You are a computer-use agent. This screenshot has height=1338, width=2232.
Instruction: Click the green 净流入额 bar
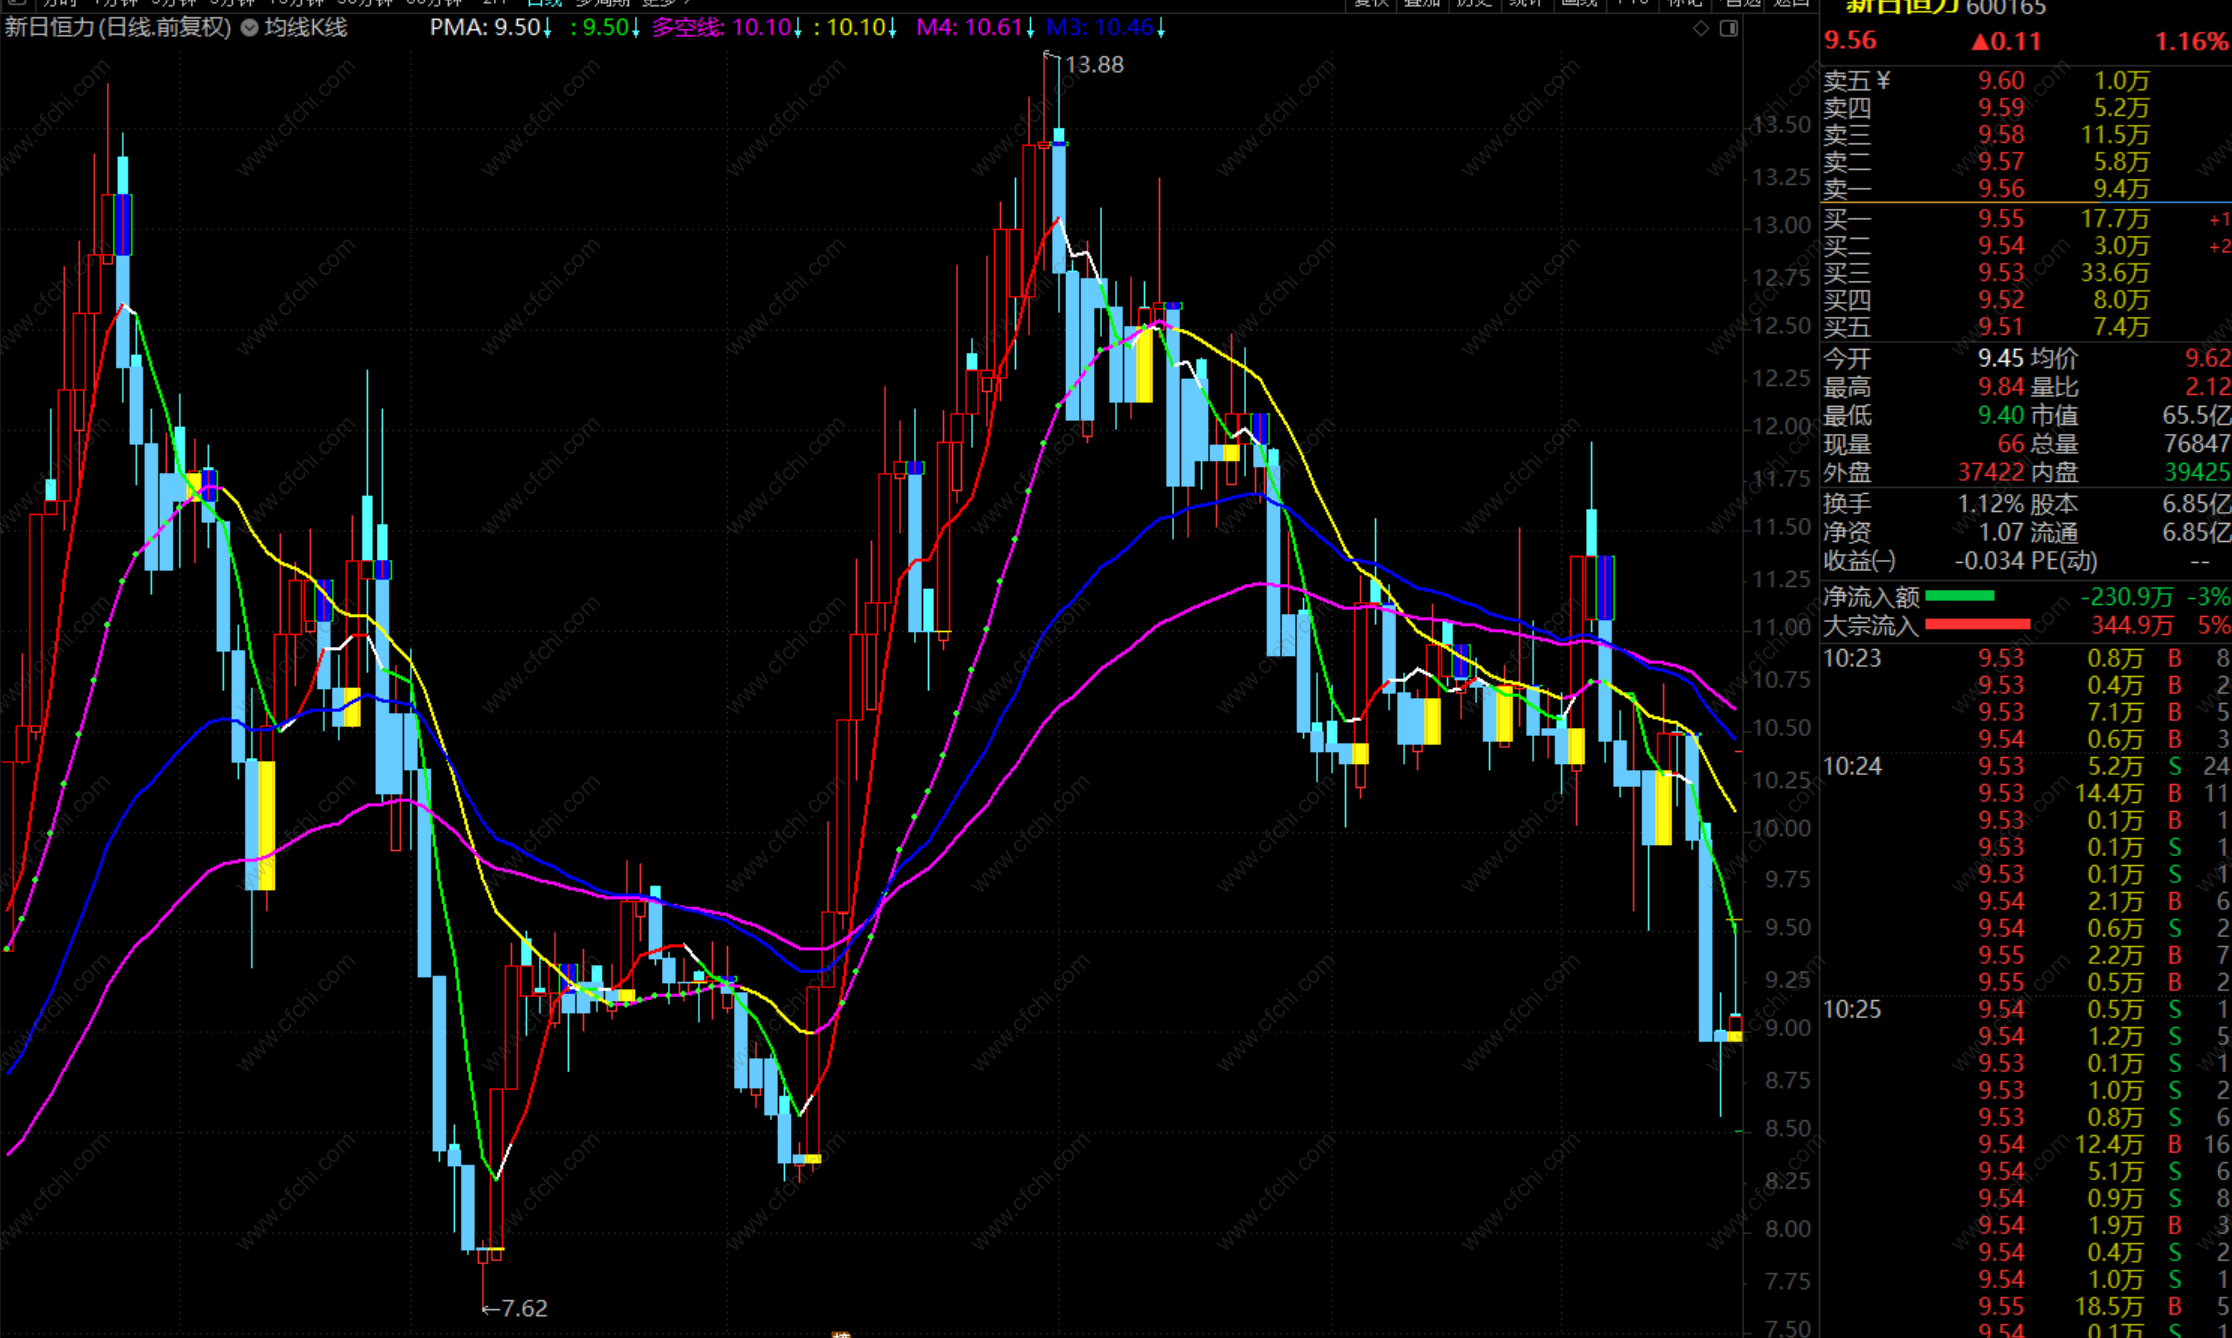[1959, 597]
